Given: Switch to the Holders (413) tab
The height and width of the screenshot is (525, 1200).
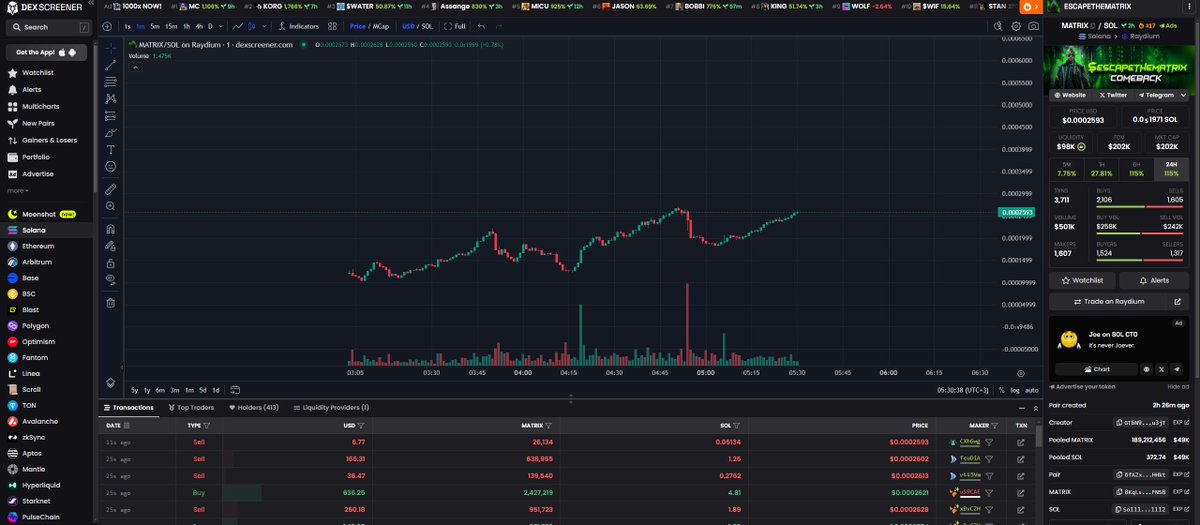Looking at the screenshot, I should 254,407.
